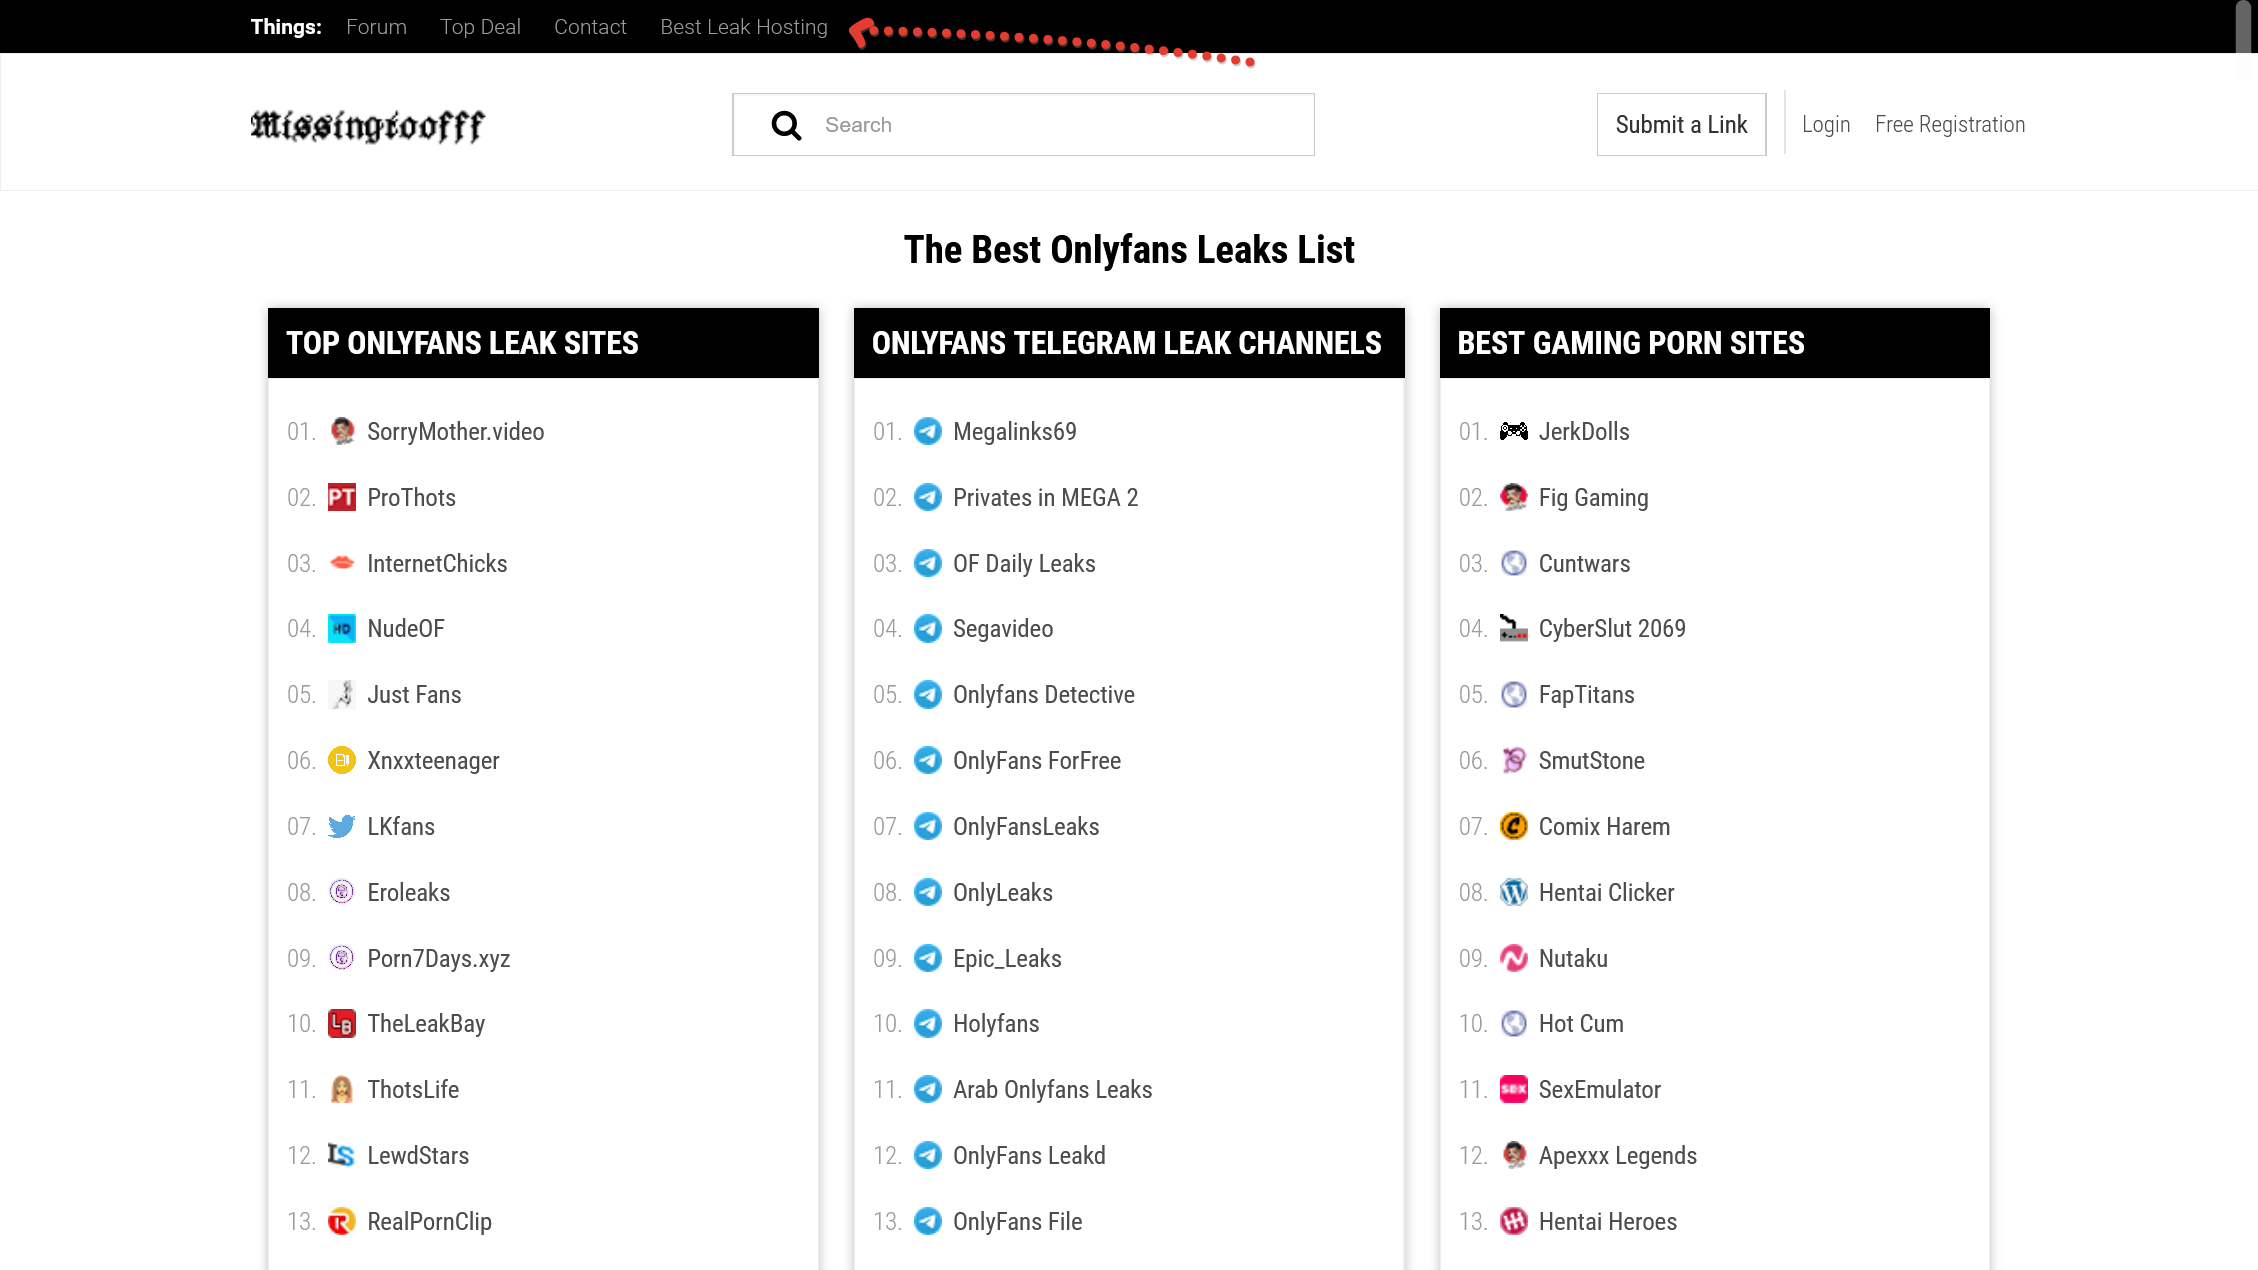Select the Missingtoofff home logo
The width and height of the screenshot is (2258, 1270).
pyautogui.click(x=368, y=124)
